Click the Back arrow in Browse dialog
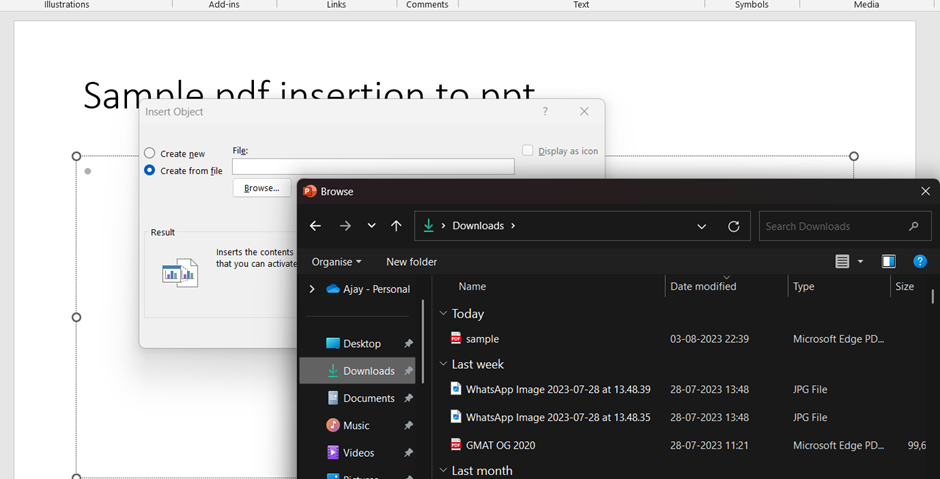This screenshot has height=479, width=940. pyautogui.click(x=315, y=226)
